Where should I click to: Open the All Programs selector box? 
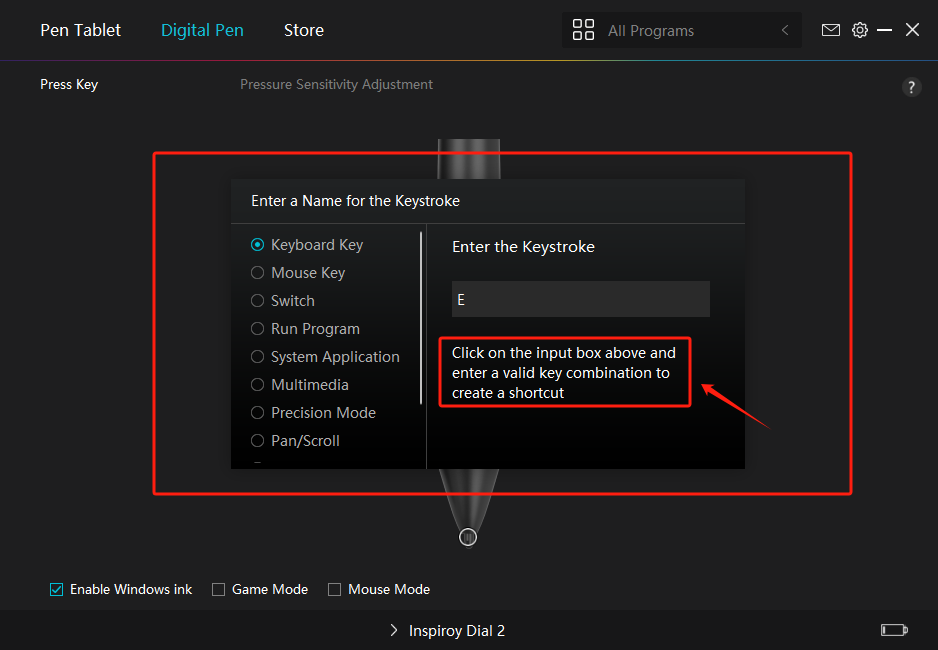[x=681, y=30]
